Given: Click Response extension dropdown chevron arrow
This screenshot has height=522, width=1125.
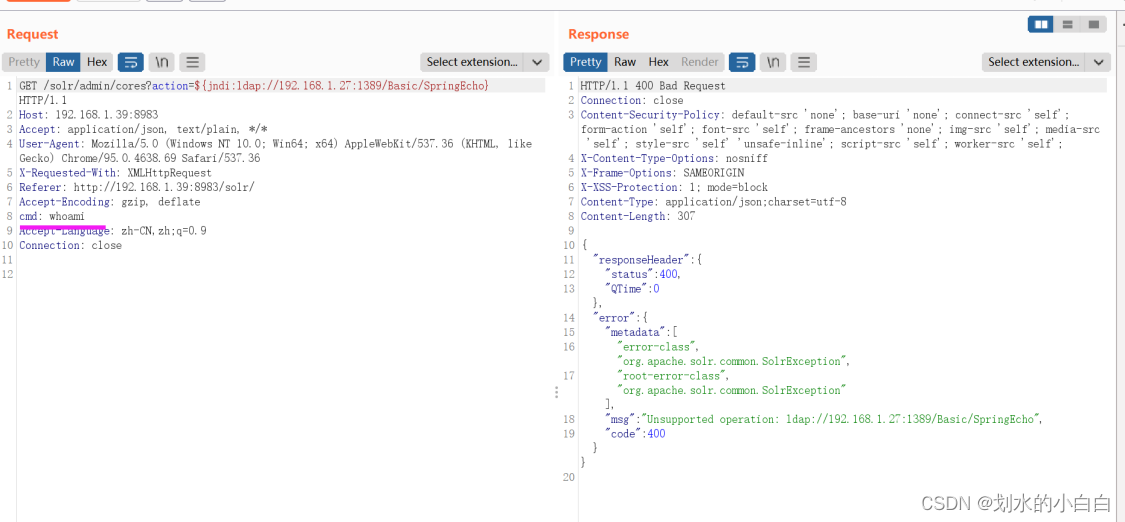Looking at the screenshot, I should (x=1098, y=62).
